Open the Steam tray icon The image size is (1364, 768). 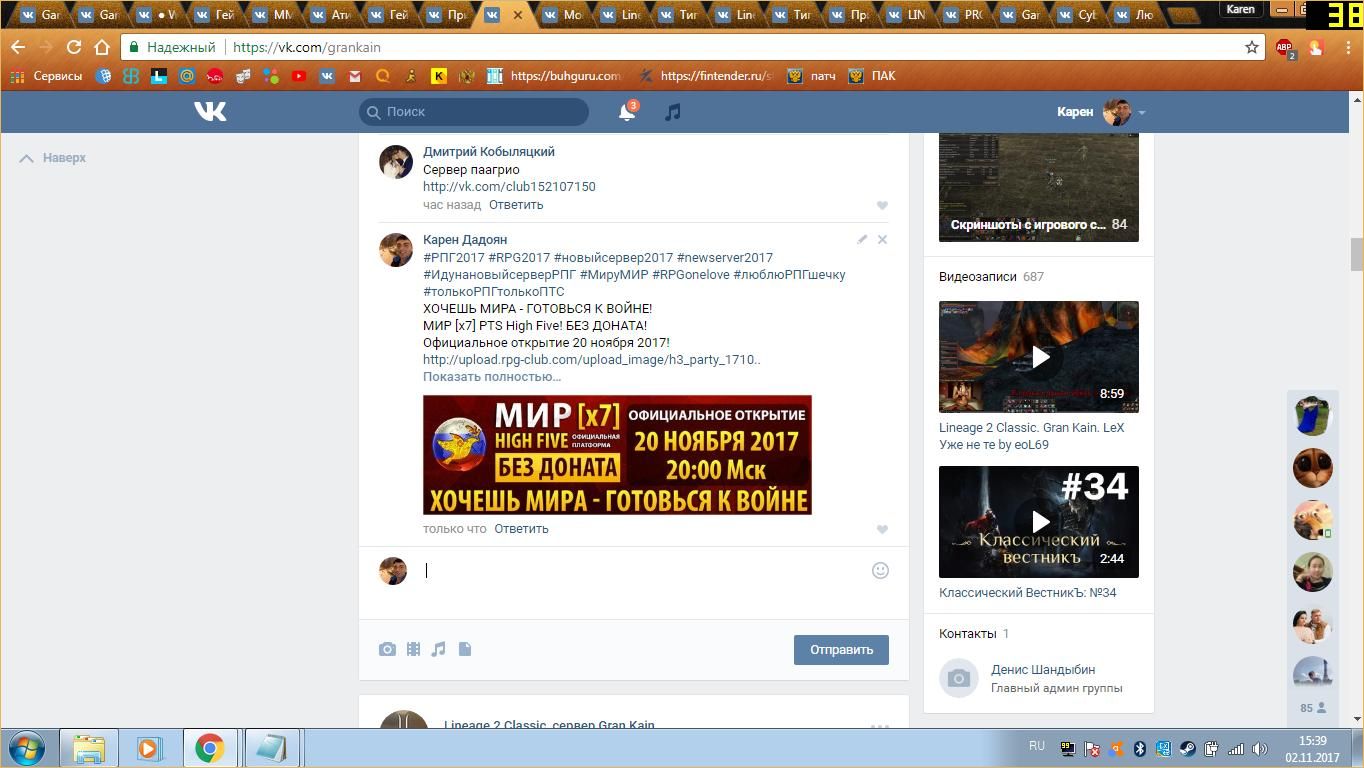(x=1187, y=748)
